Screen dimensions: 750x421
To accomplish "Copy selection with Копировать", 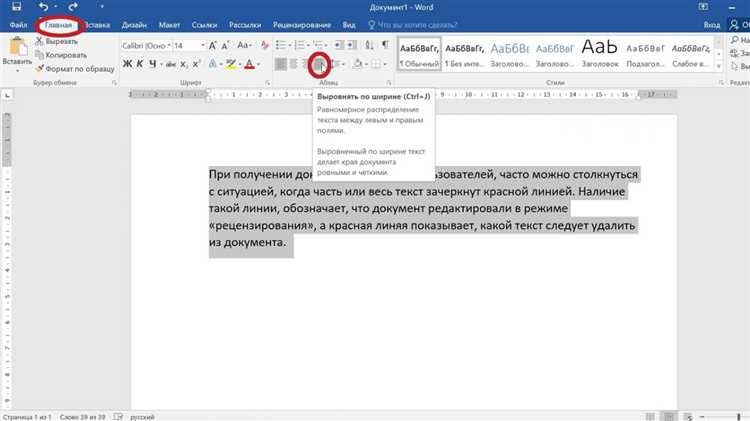I will [61, 55].
